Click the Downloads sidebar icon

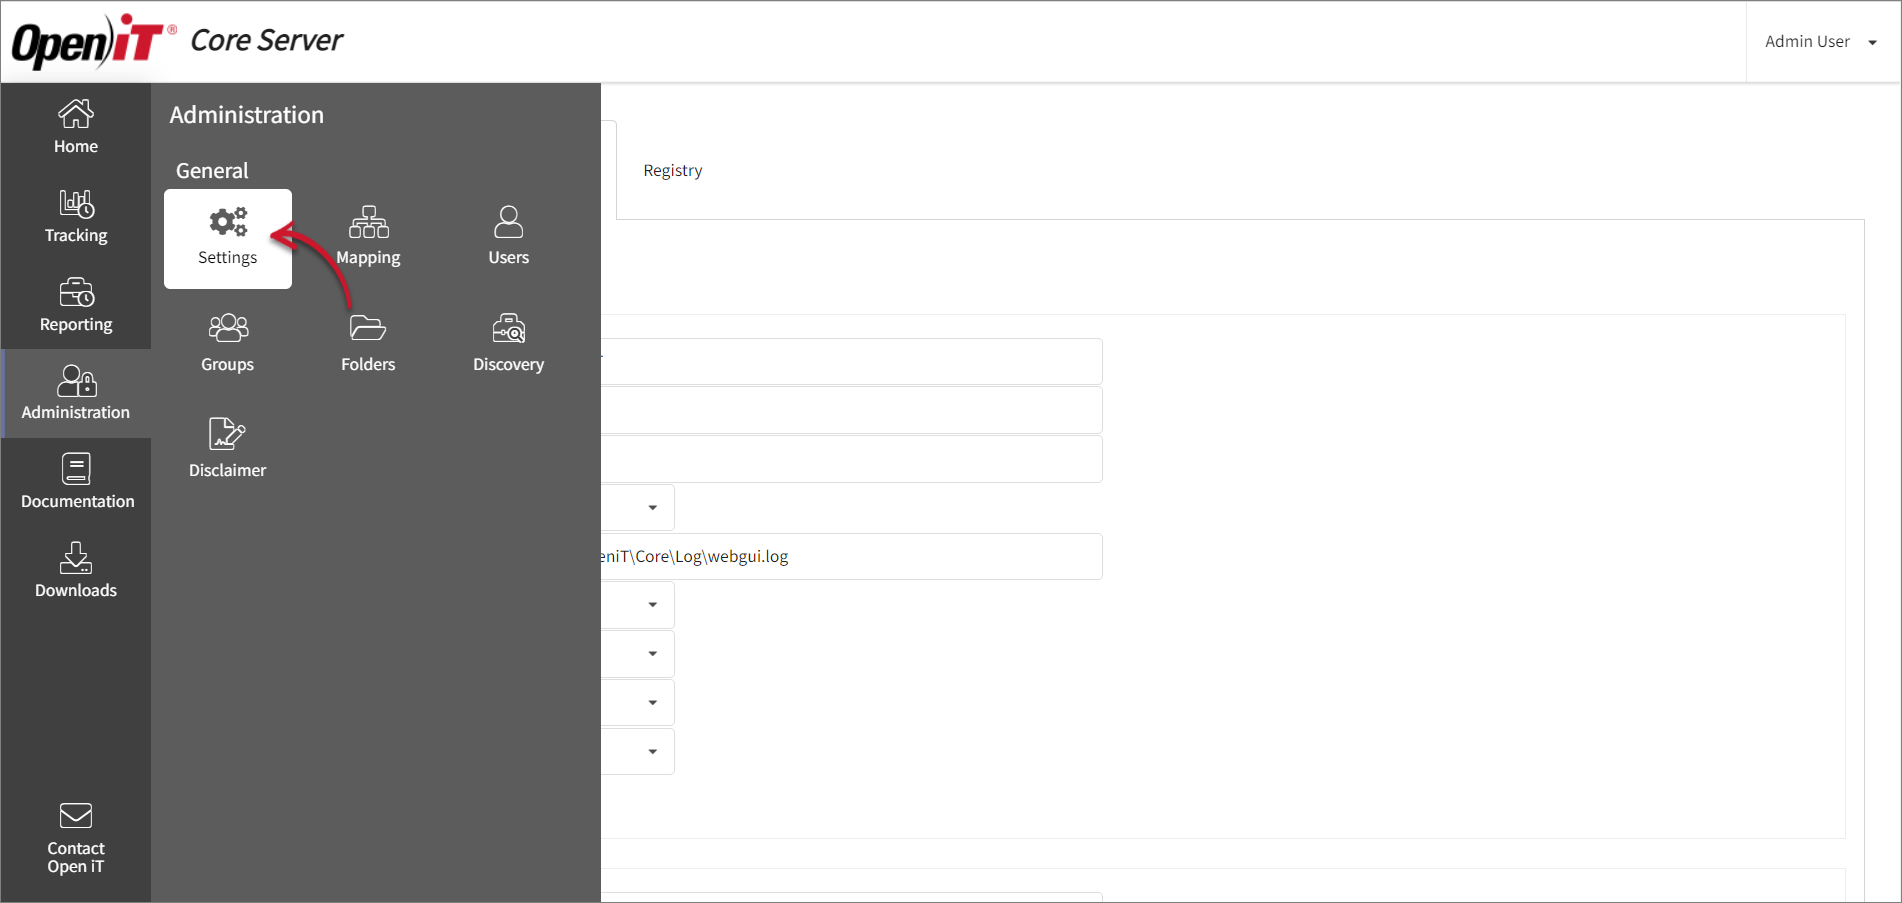click(75, 571)
